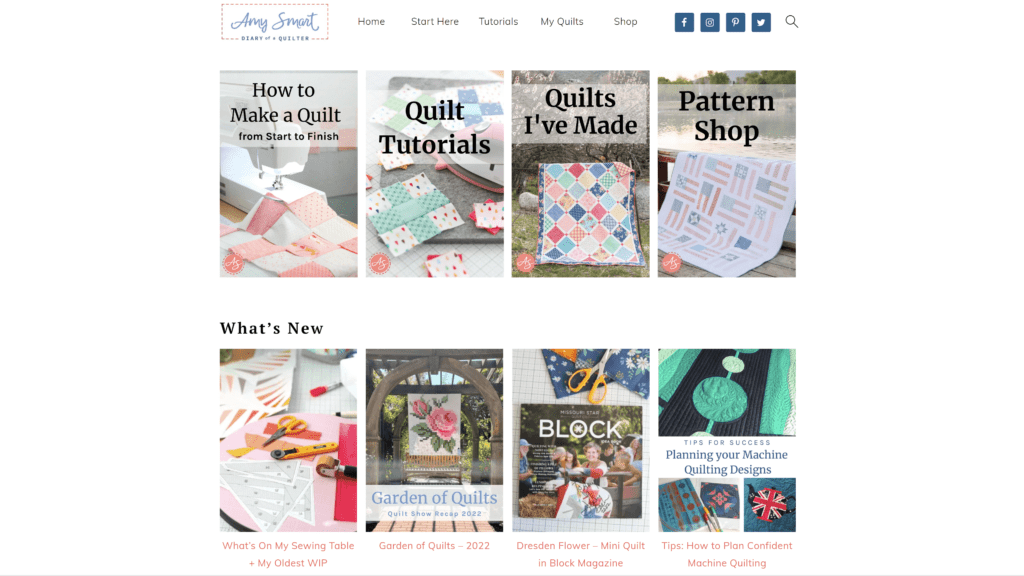Open the Quilt Tutorials tile
Viewport: 1024px width, 576px height.
(434, 174)
